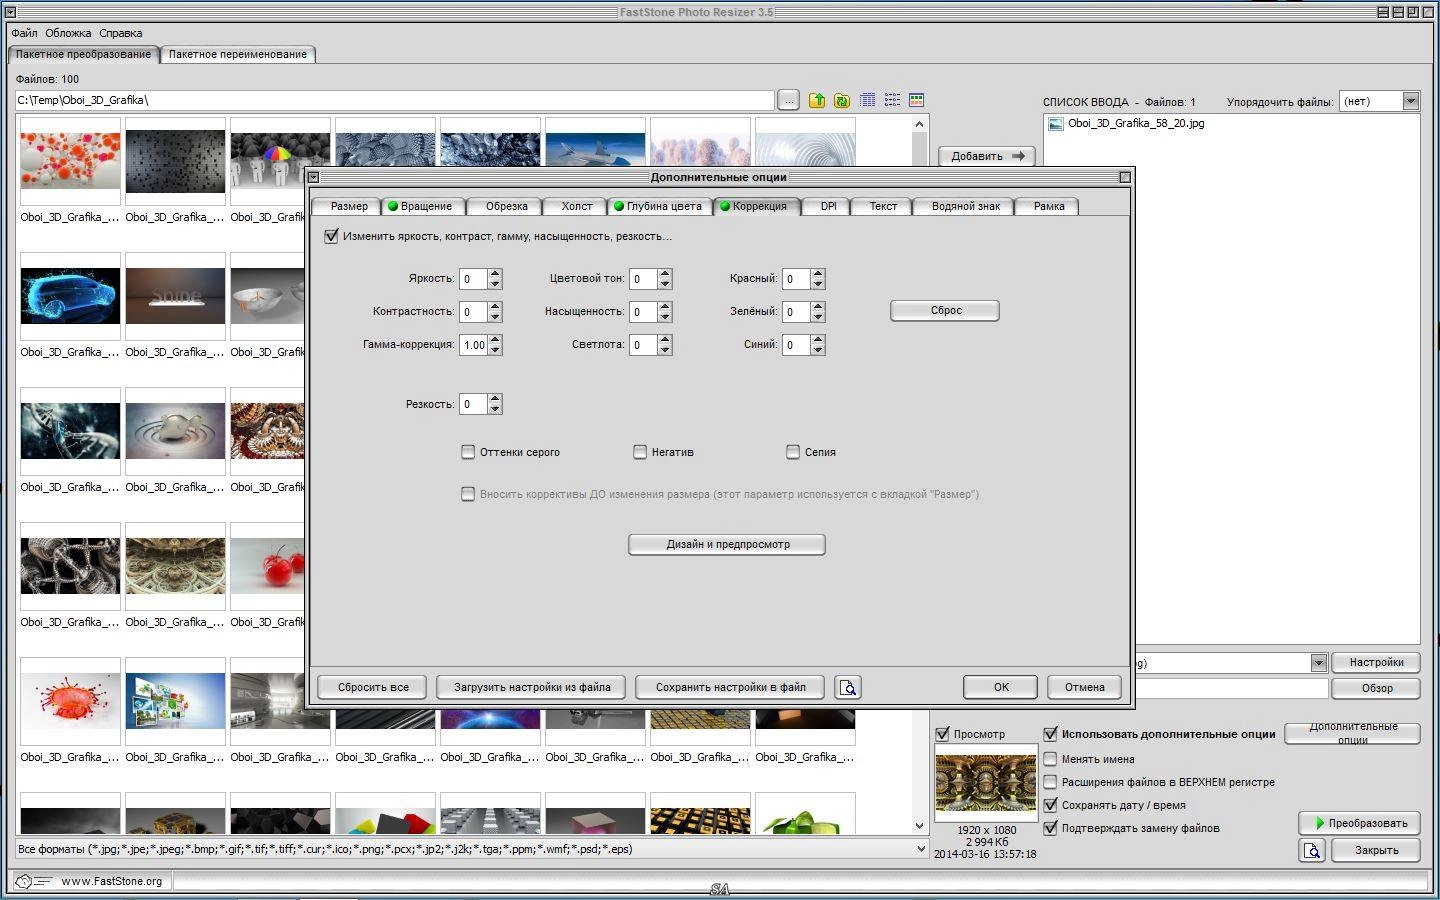The height and width of the screenshot is (900, 1440).
Task: Click www.FastStone.org link in status bar
Action: point(111,881)
